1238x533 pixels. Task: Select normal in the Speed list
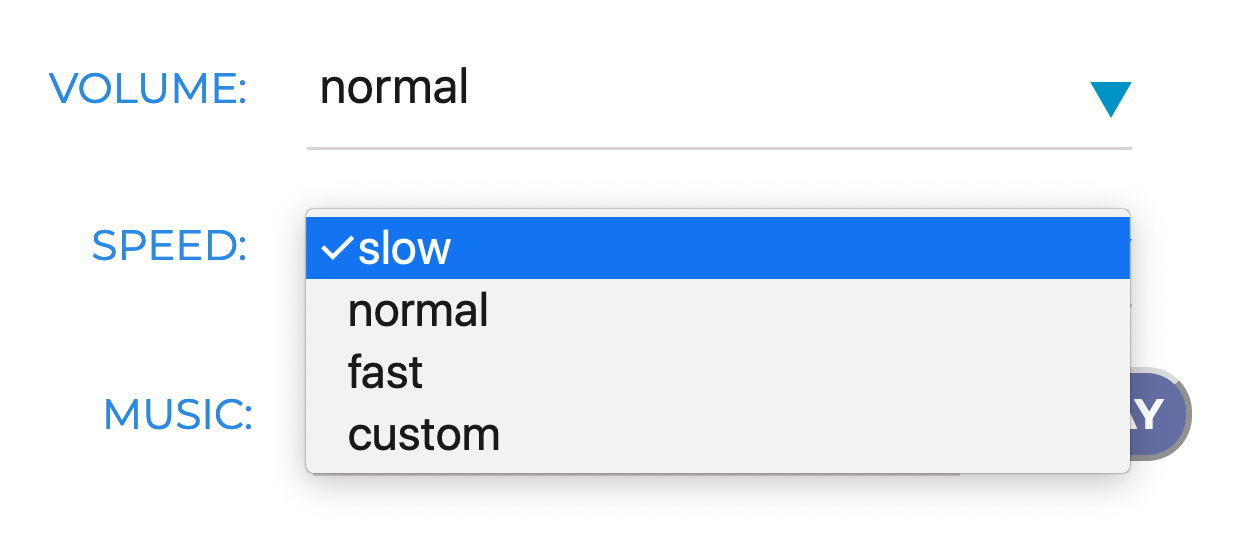(x=418, y=311)
